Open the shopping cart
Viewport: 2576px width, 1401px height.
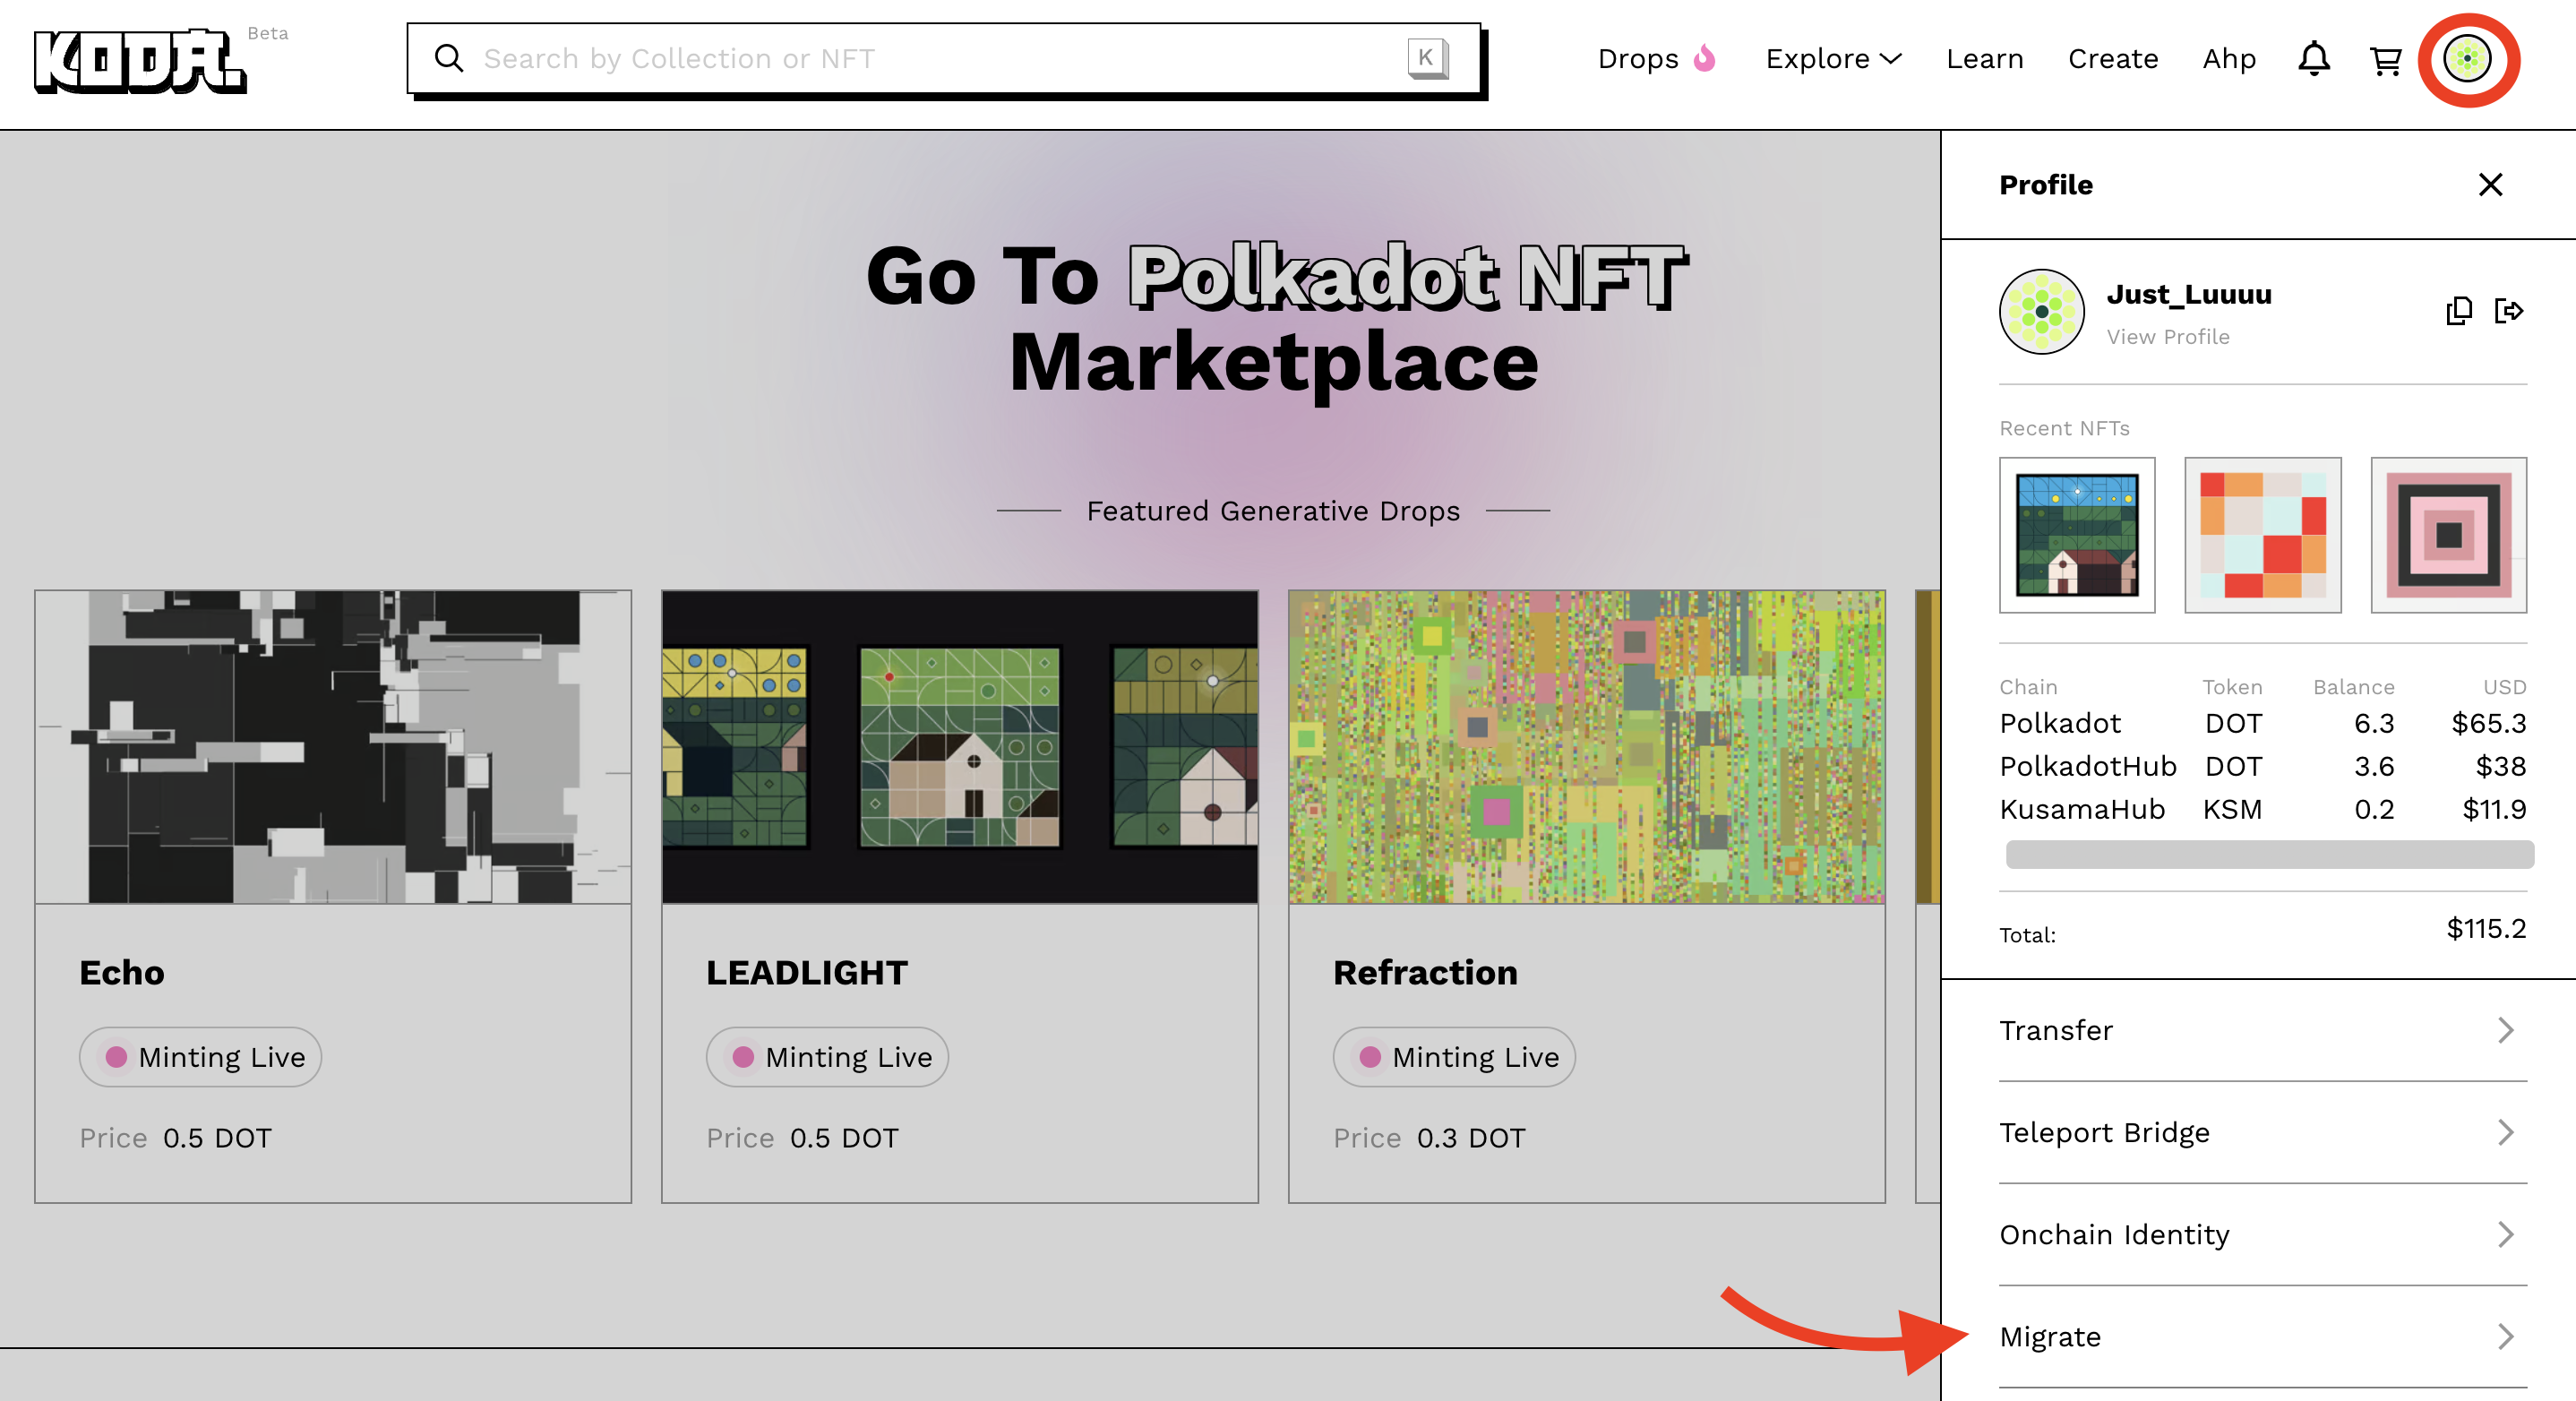tap(2385, 60)
